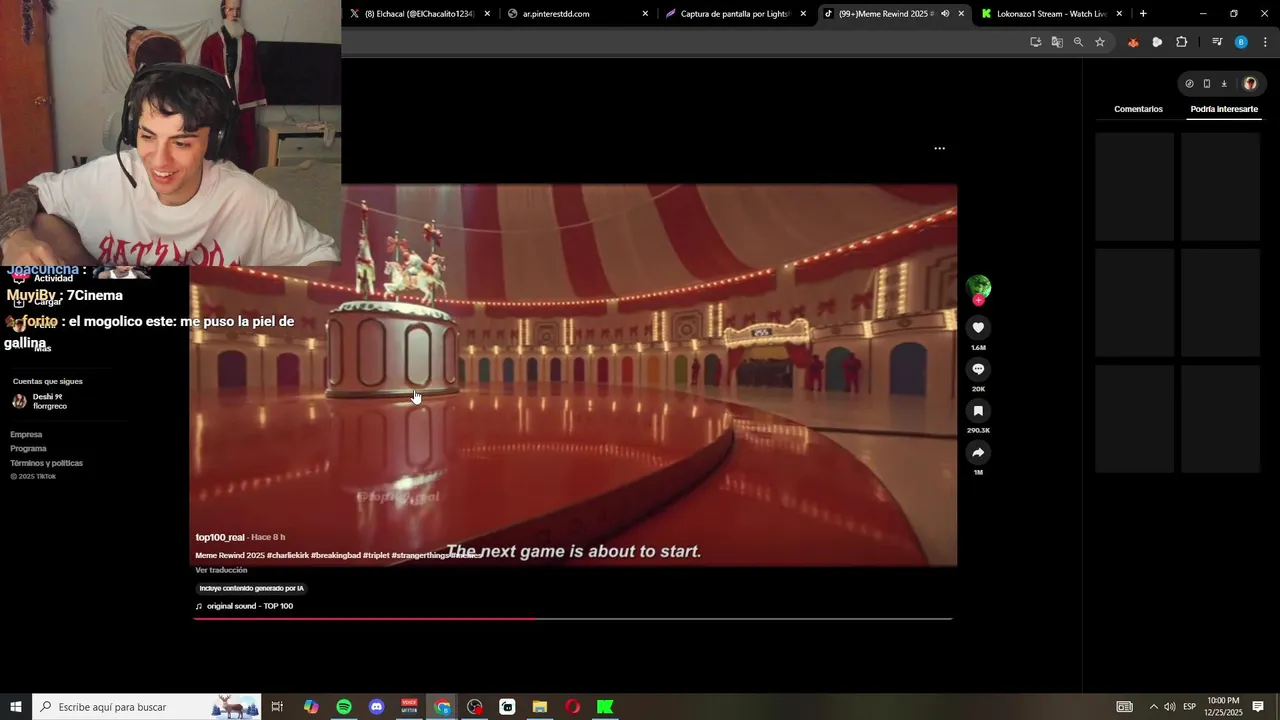Open the media controls music-note icon
The image size is (1280, 720).
pyautogui.click(x=1217, y=42)
